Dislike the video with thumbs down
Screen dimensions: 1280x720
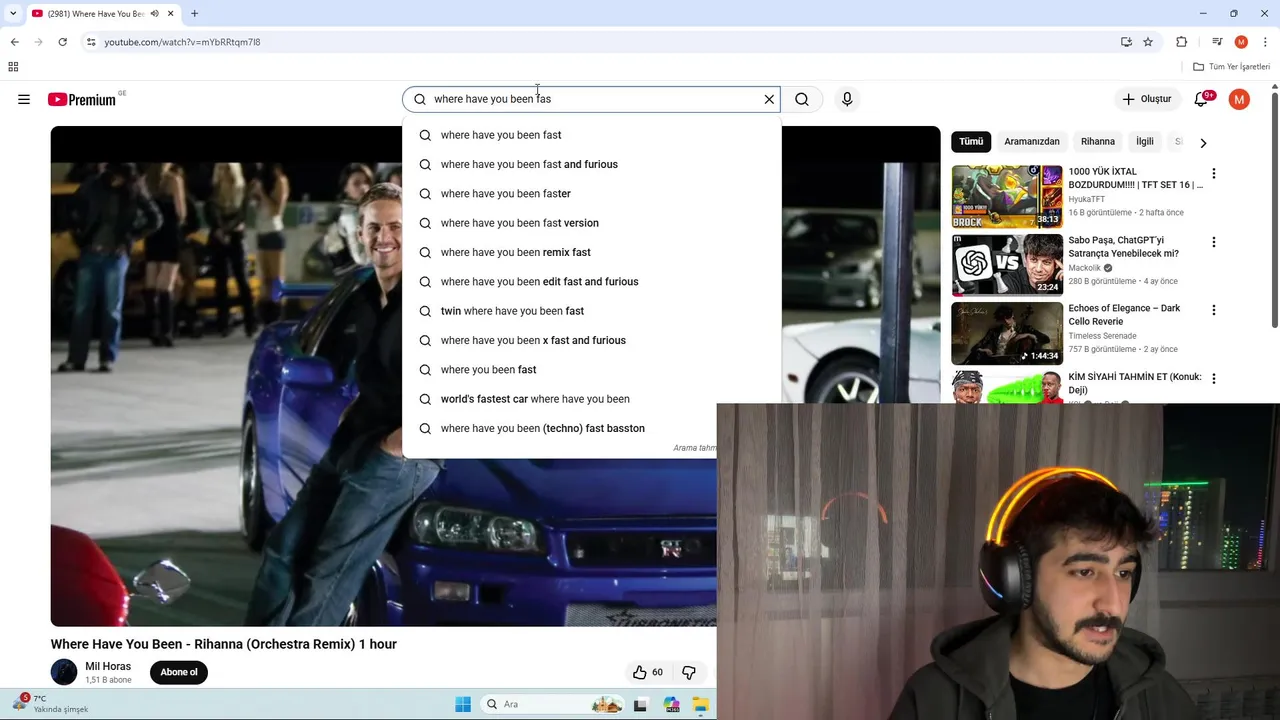[689, 672]
